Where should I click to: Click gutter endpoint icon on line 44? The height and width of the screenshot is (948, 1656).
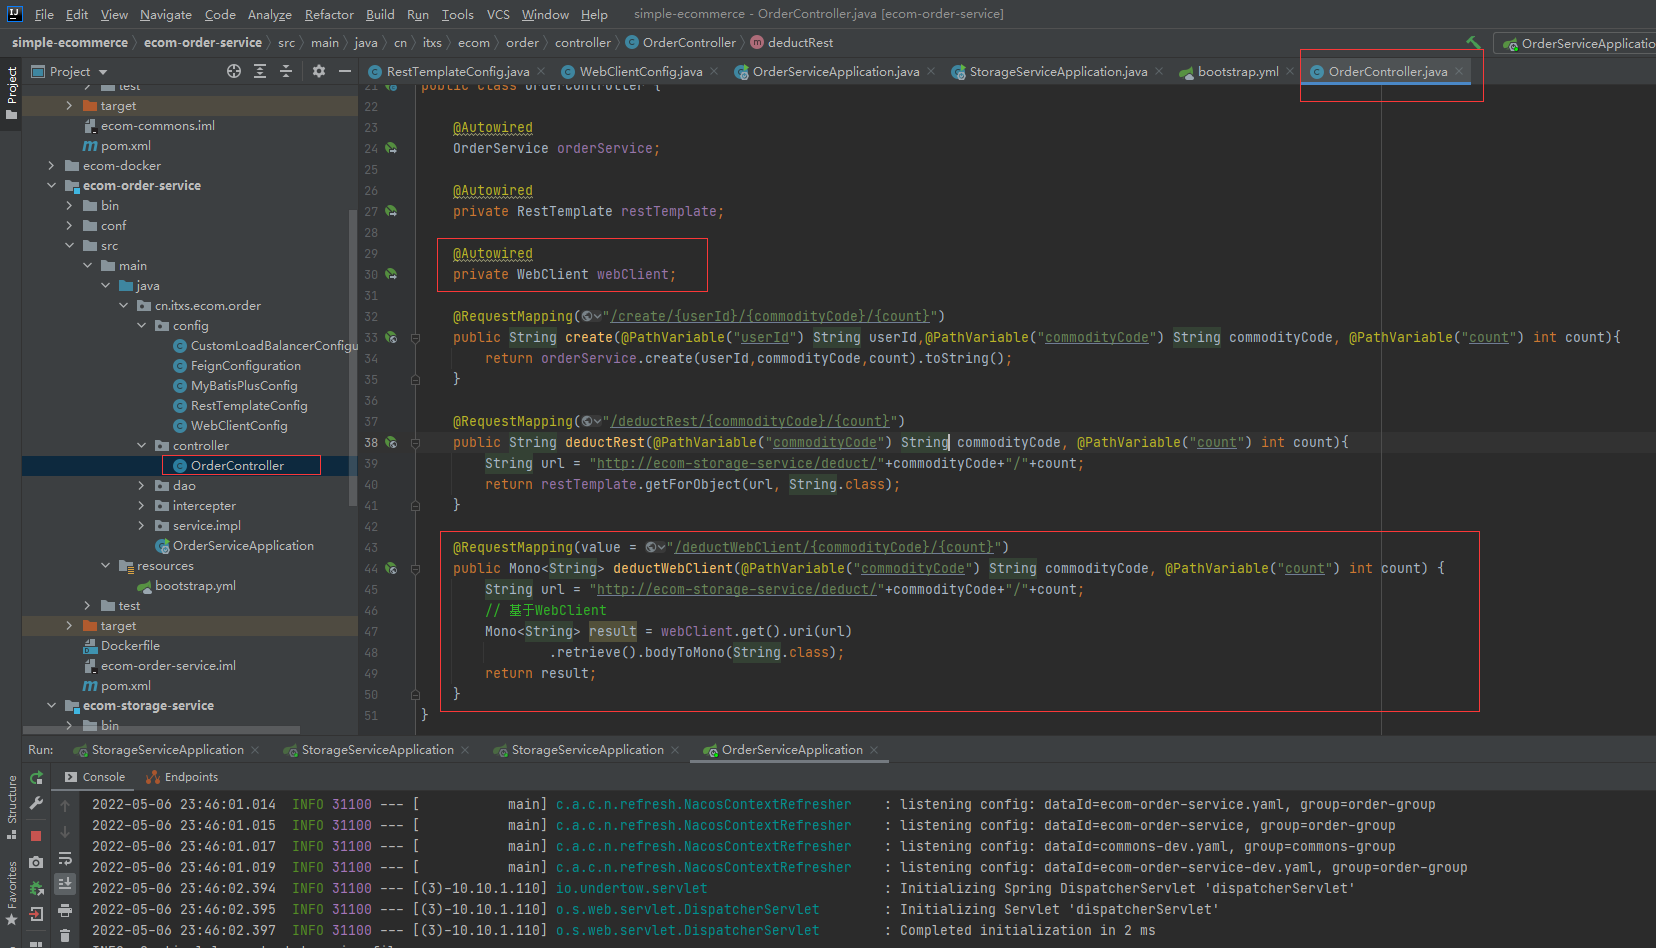click(391, 568)
